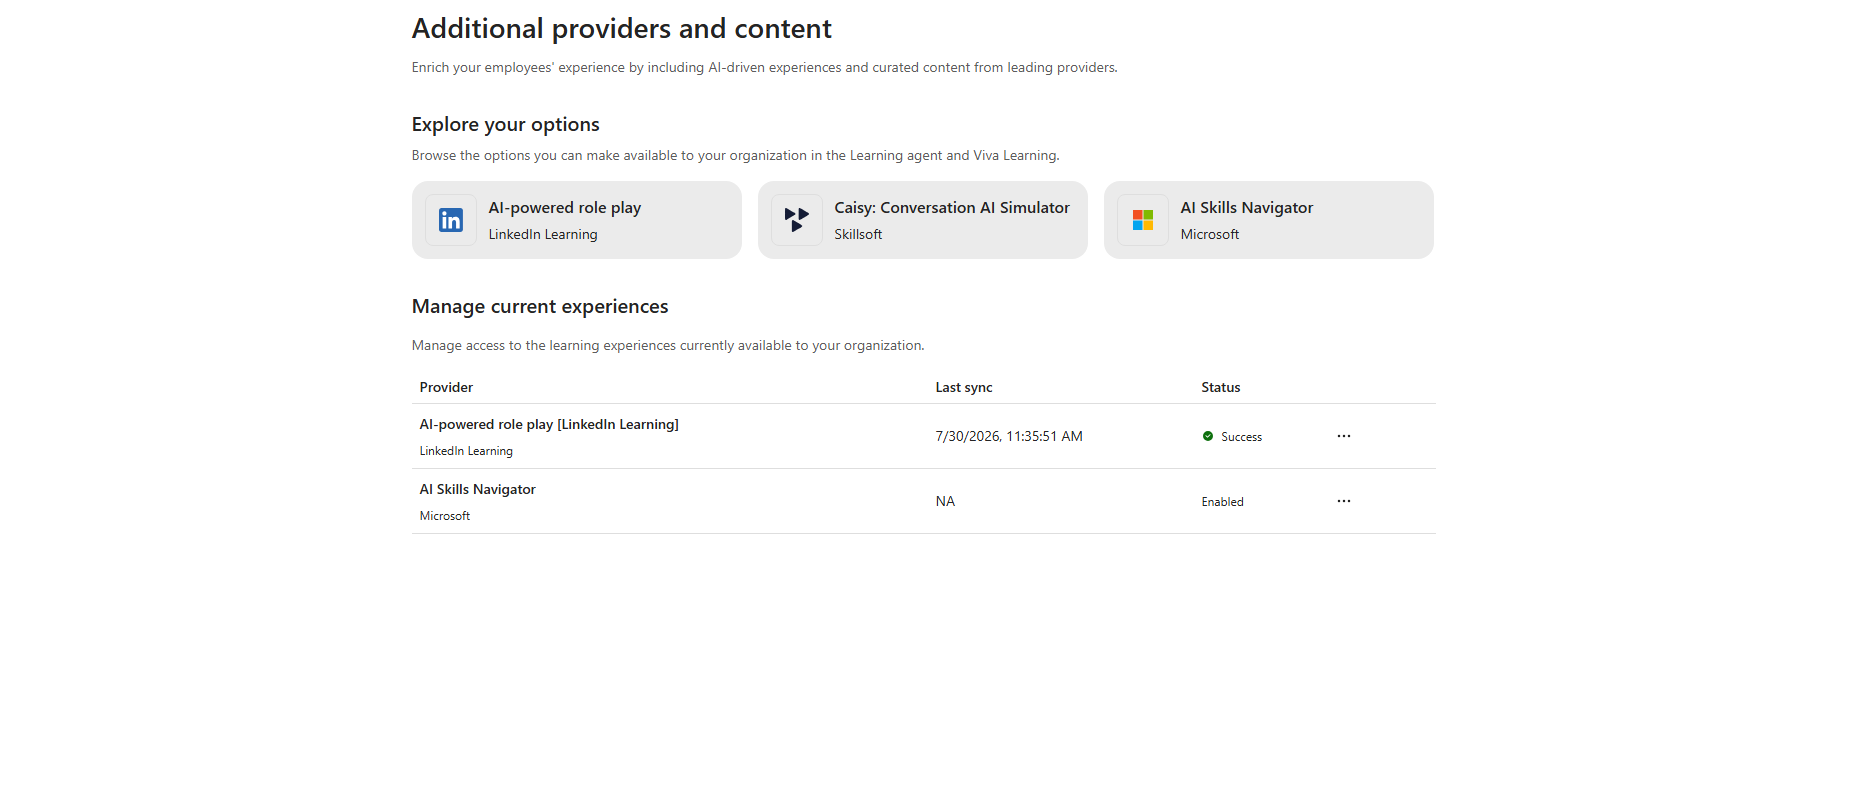Click the Manage current experiences heading
This screenshot has width=1862, height=788.
pos(540,307)
